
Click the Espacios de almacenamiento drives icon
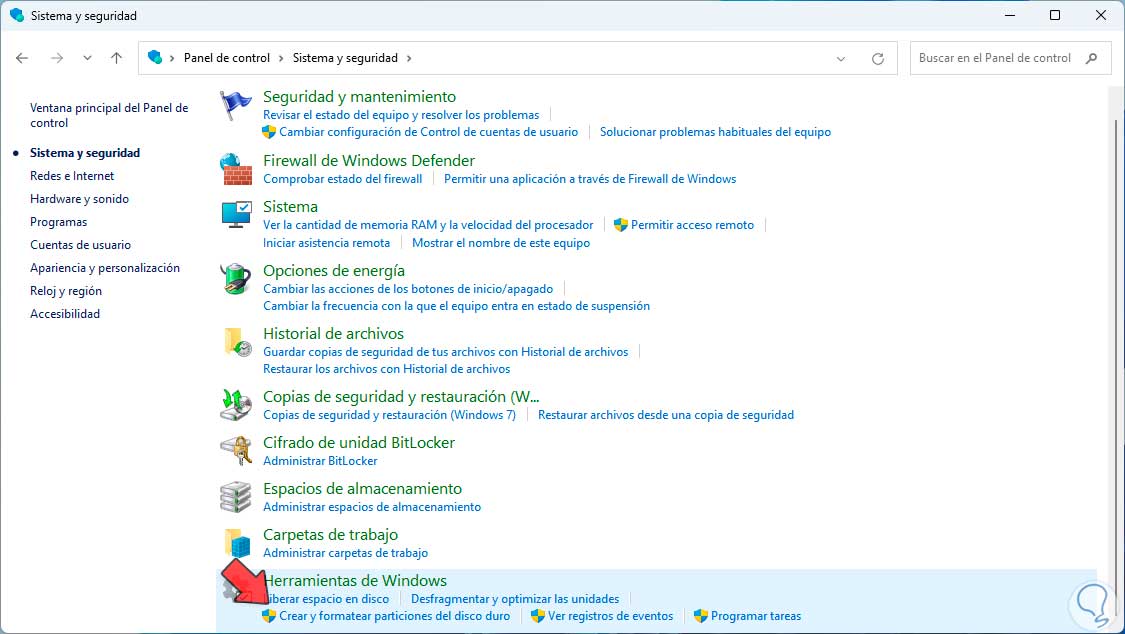pos(235,497)
